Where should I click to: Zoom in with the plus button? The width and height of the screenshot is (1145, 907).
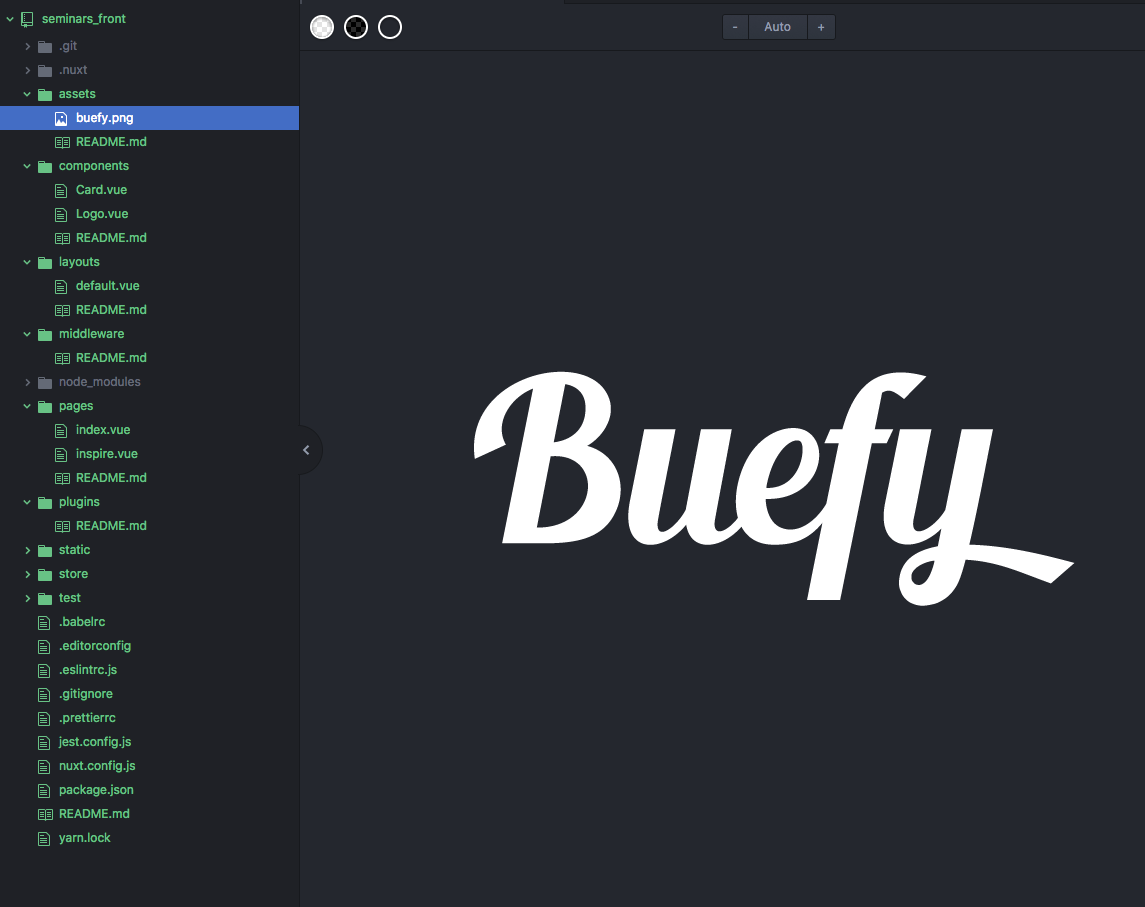821,27
